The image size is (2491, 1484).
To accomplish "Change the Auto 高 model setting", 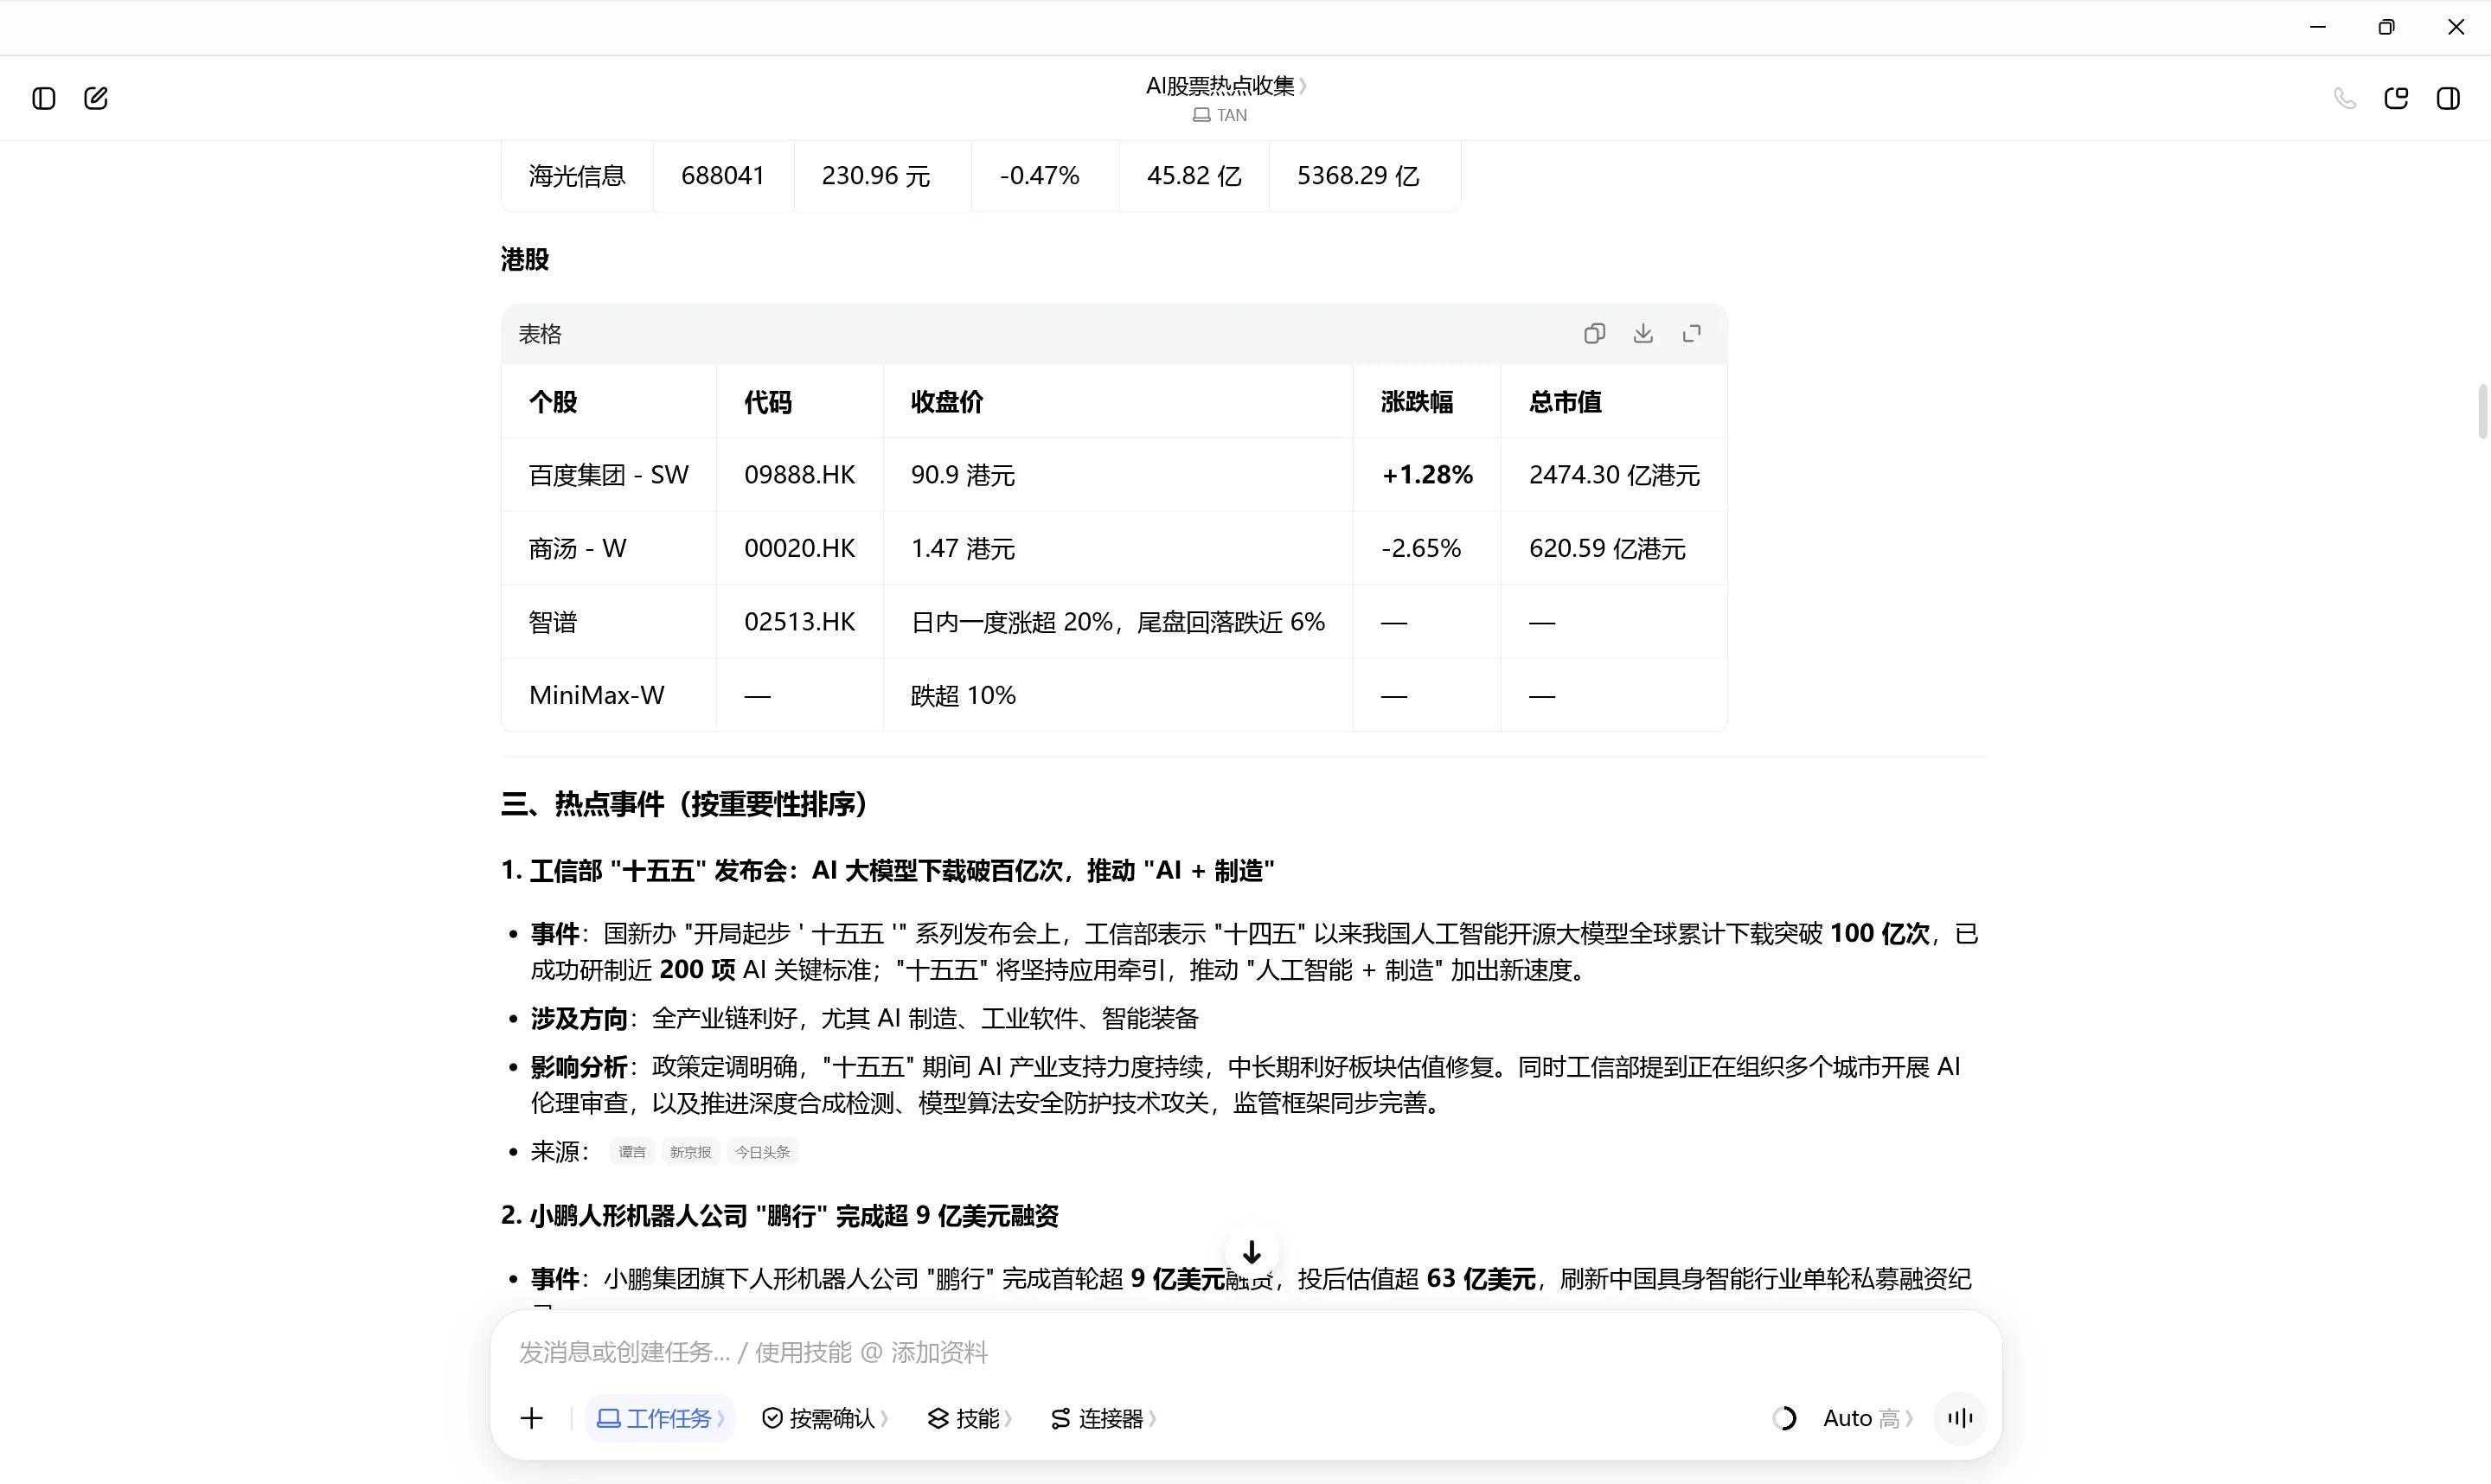I will 1867,1418.
